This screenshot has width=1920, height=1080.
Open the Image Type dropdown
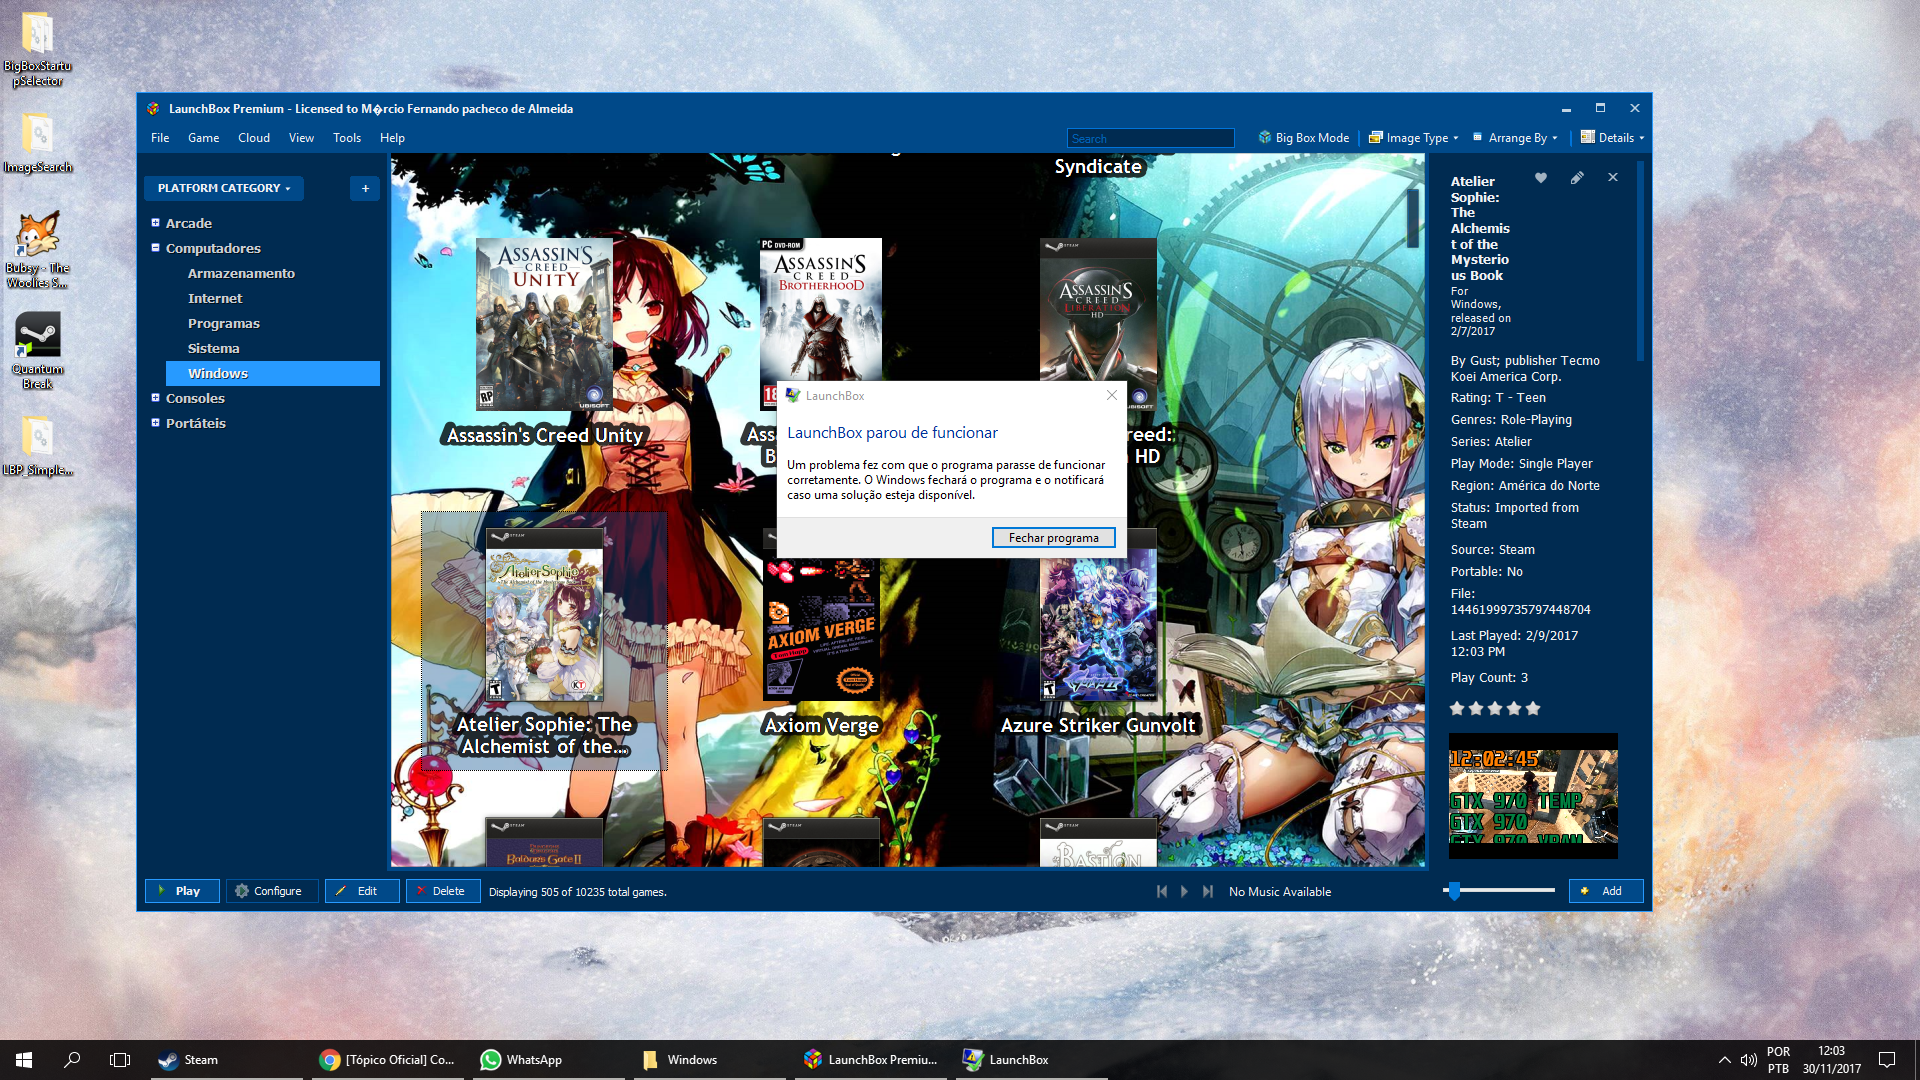tap(1414, 138)
